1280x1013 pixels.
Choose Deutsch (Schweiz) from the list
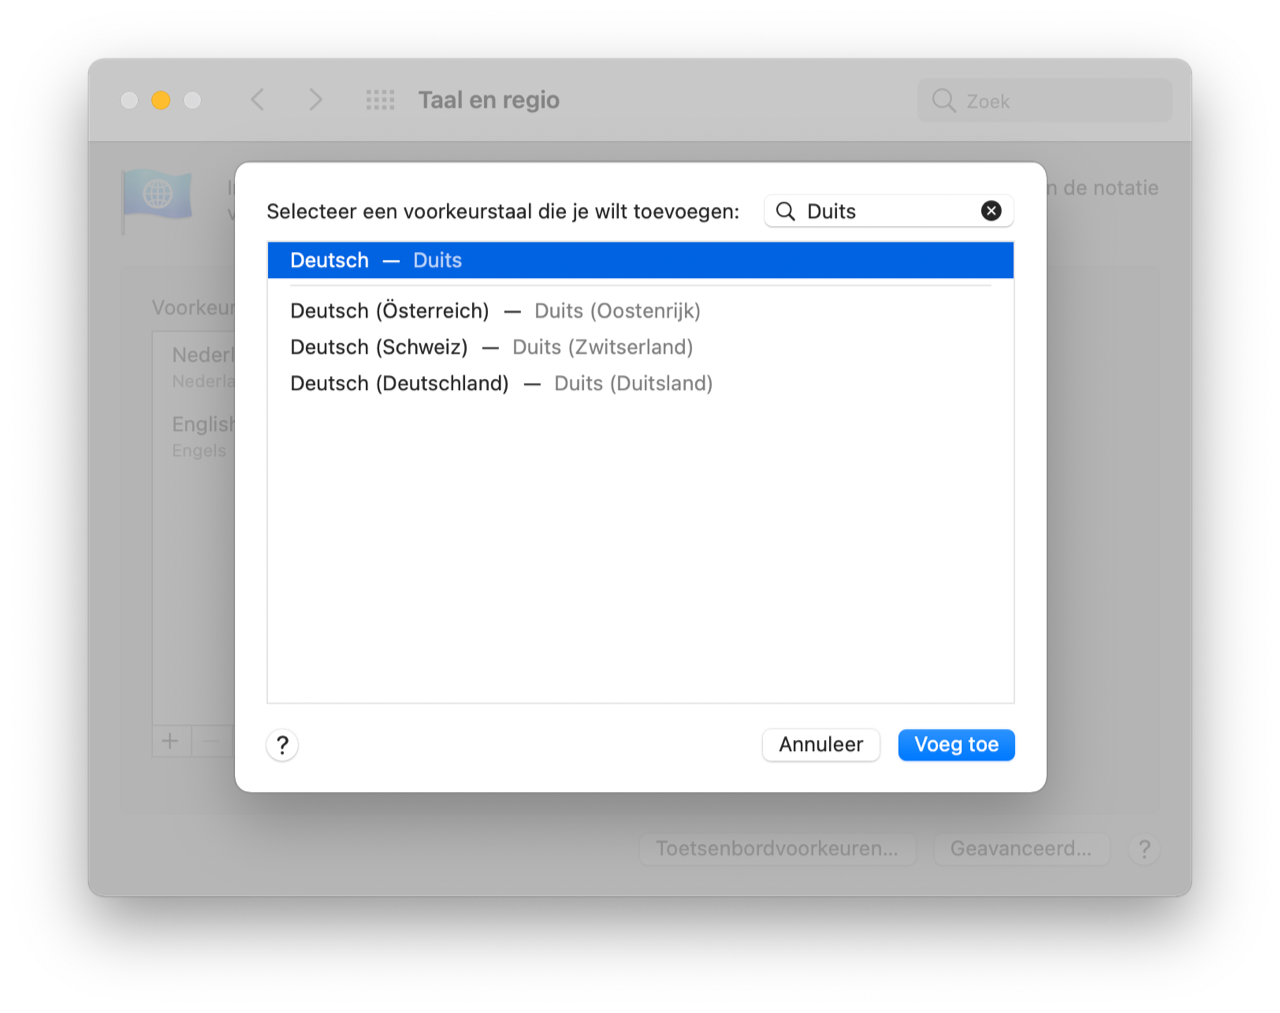tap(491, 347)
